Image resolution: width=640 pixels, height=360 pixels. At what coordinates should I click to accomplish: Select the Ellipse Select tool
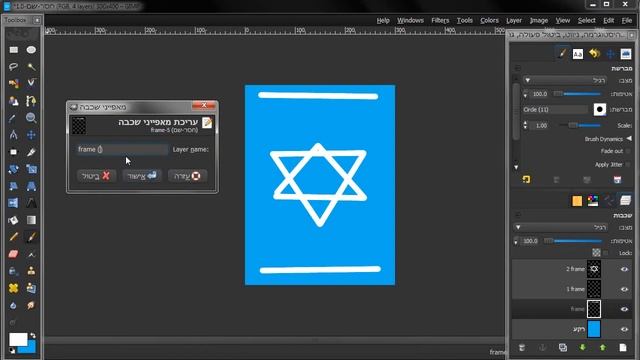point(31,50)
